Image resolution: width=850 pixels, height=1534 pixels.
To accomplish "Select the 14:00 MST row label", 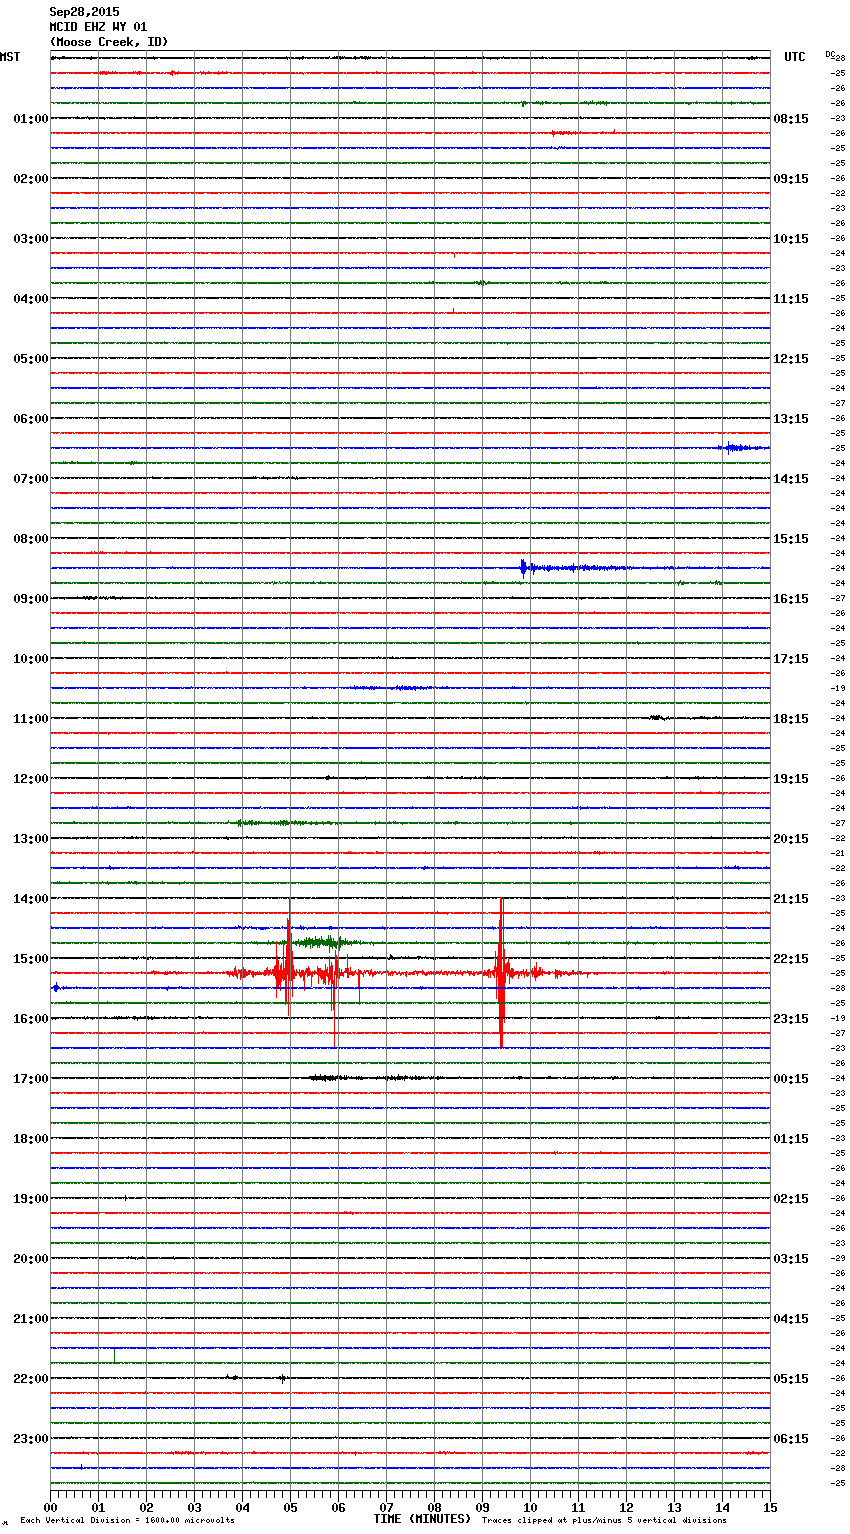I will tap(31, 899).
